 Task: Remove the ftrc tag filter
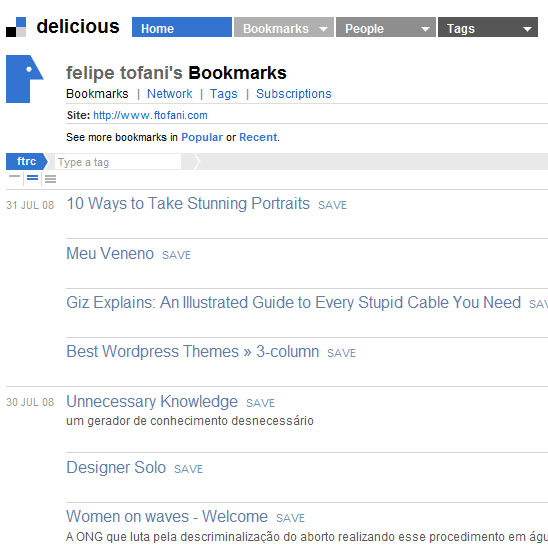27,161
